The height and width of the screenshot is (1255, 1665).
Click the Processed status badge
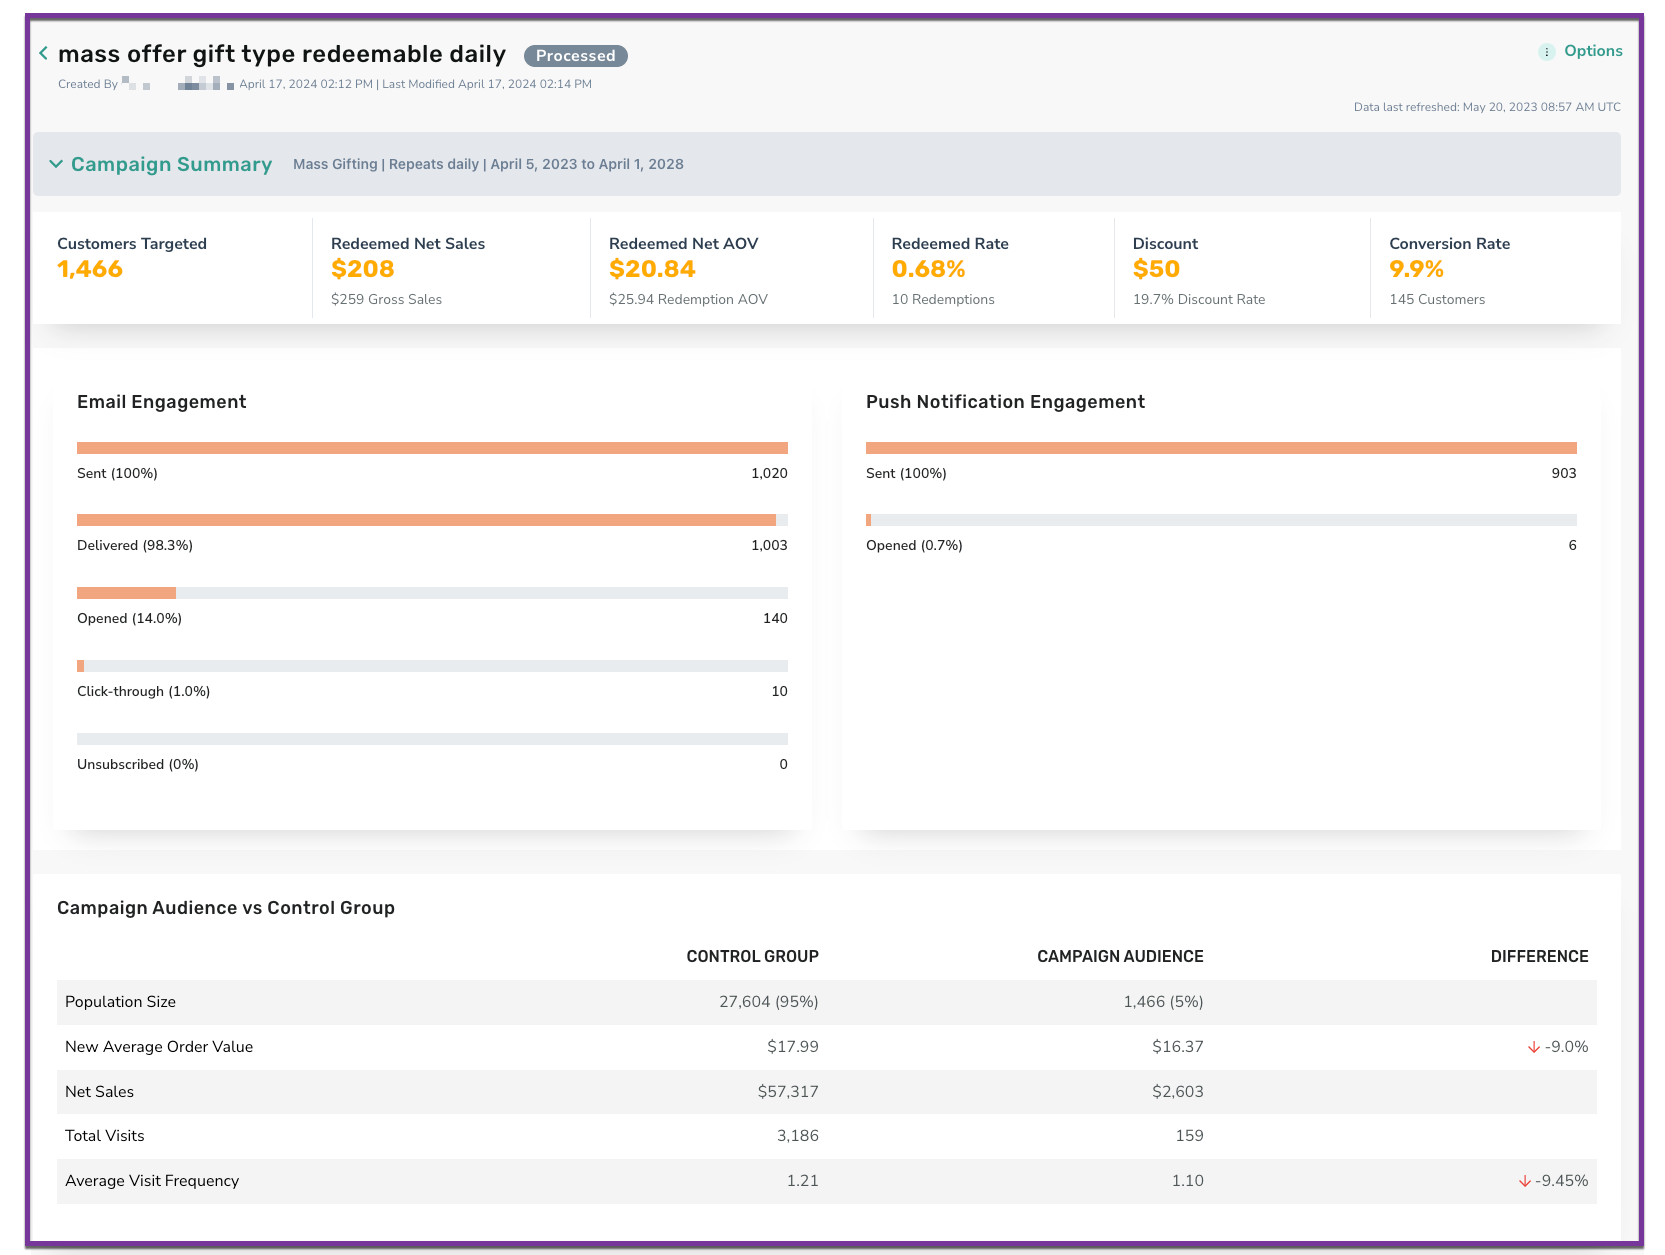[x=576, y=56]
